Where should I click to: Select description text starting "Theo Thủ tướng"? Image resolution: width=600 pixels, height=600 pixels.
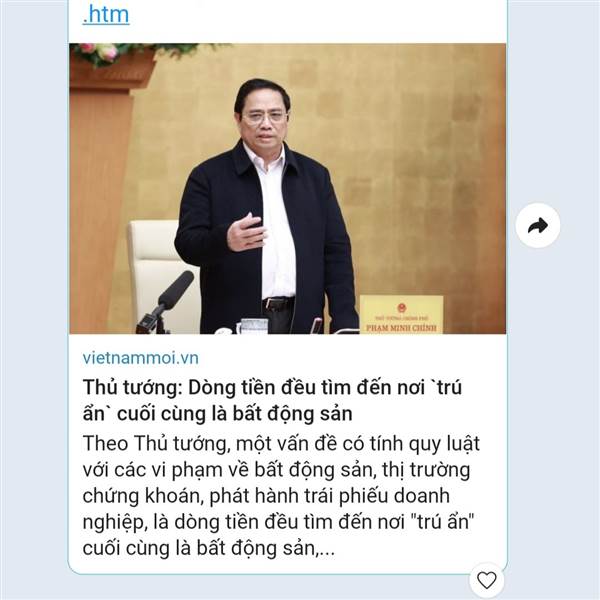pyautogui.click(x=281, y=496)
